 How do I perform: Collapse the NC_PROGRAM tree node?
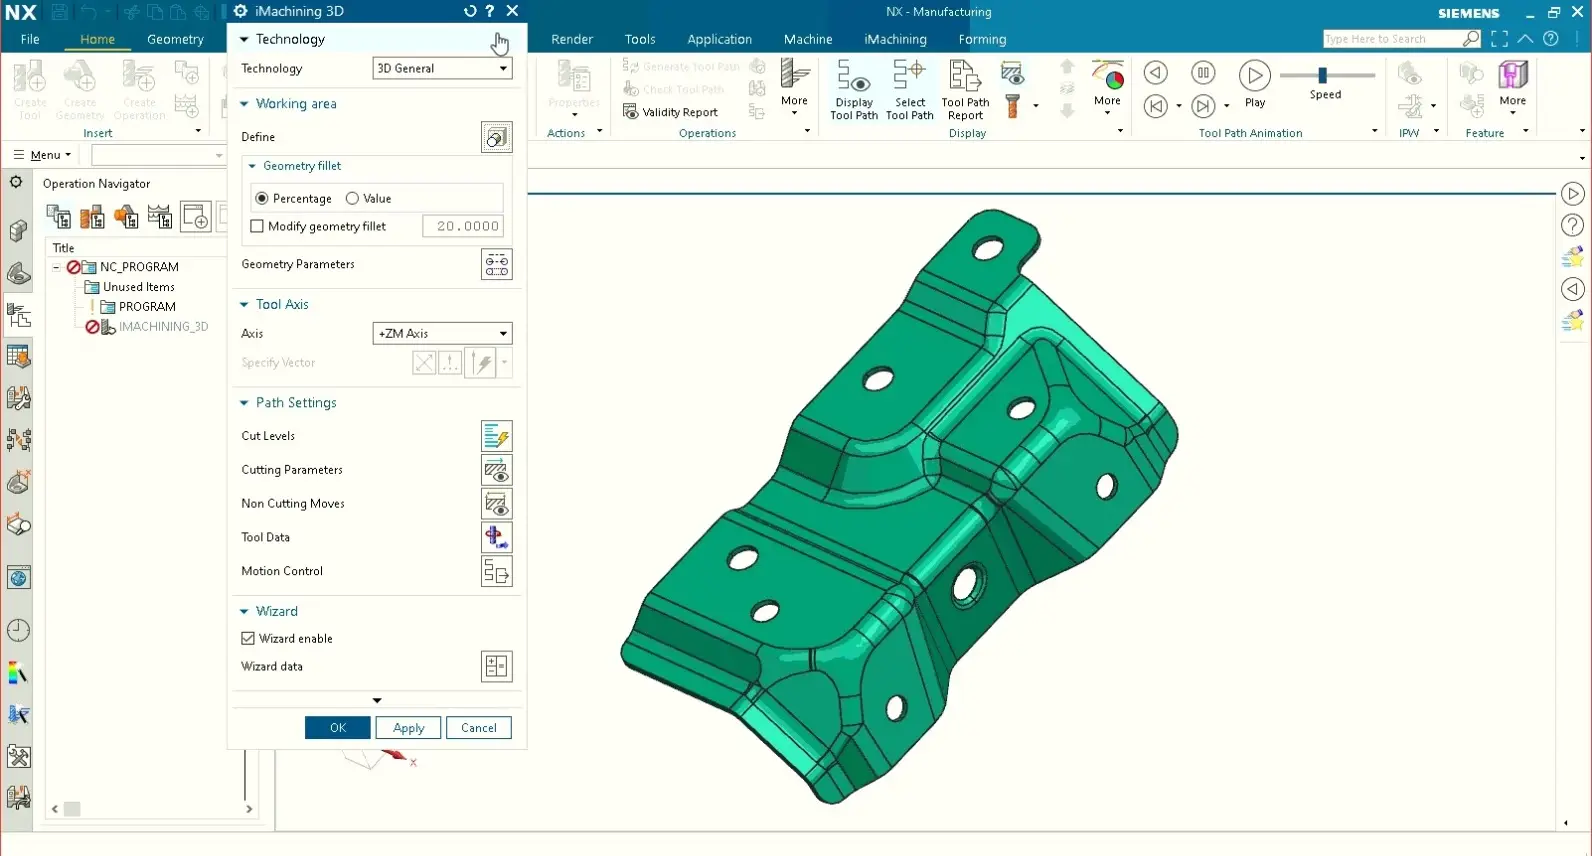(57, 267)
